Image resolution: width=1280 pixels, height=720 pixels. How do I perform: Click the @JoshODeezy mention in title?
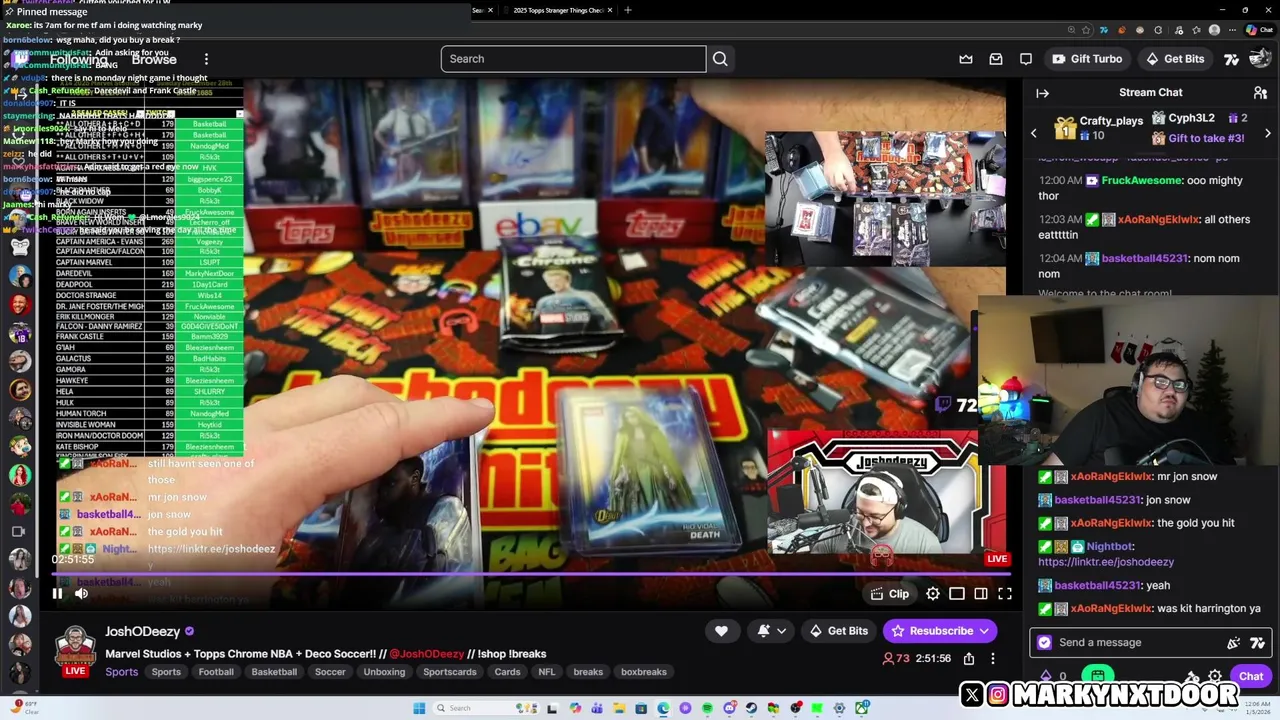pos(427,654)
